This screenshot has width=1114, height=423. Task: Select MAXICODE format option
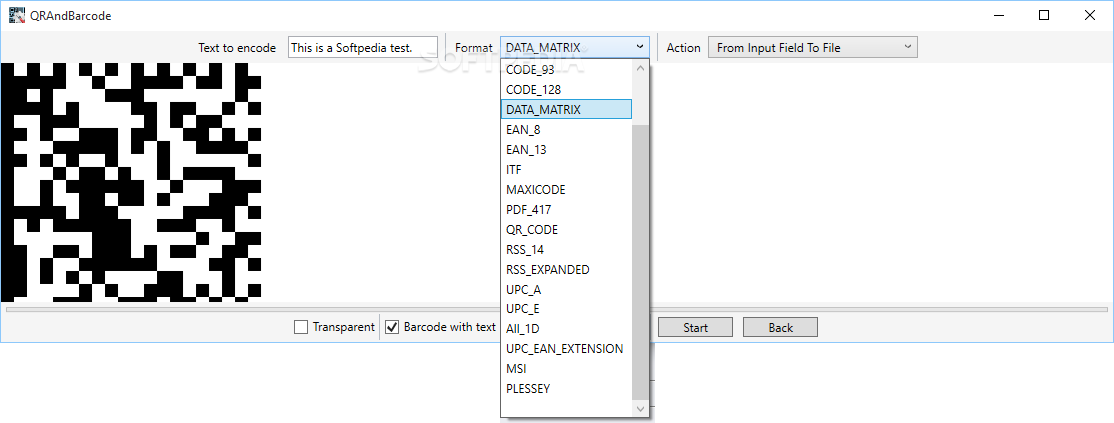[x=566, y=190]
